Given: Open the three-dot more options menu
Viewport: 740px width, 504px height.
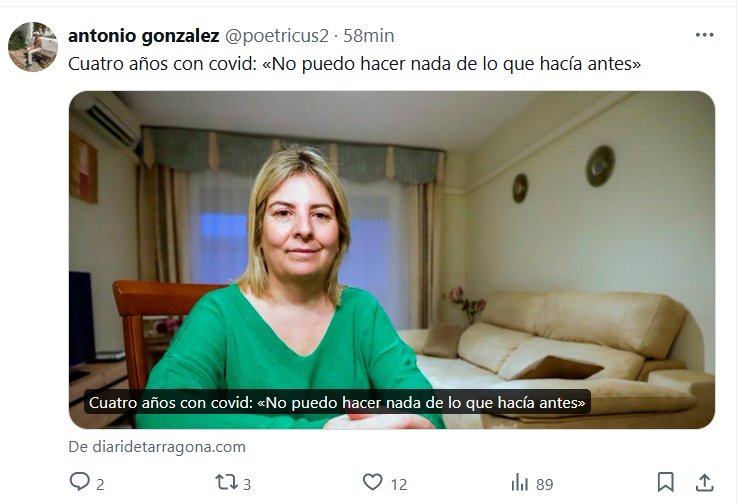Looking at the screenshot, I should pos(704,35).
